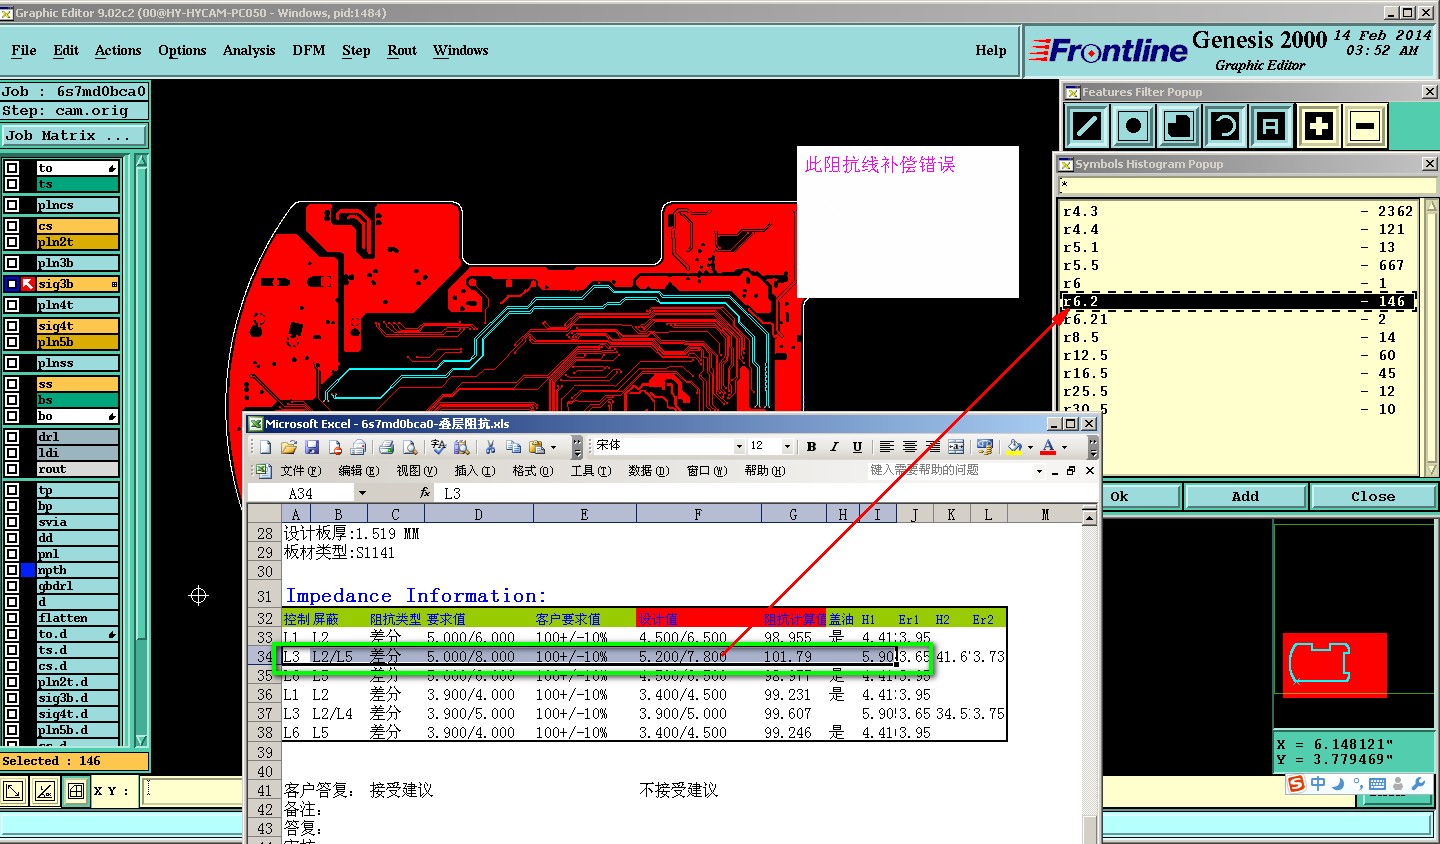This screenshot has height=844, width=1440.
Task: Click Excel Open folder icon
Action: [289, 447]
